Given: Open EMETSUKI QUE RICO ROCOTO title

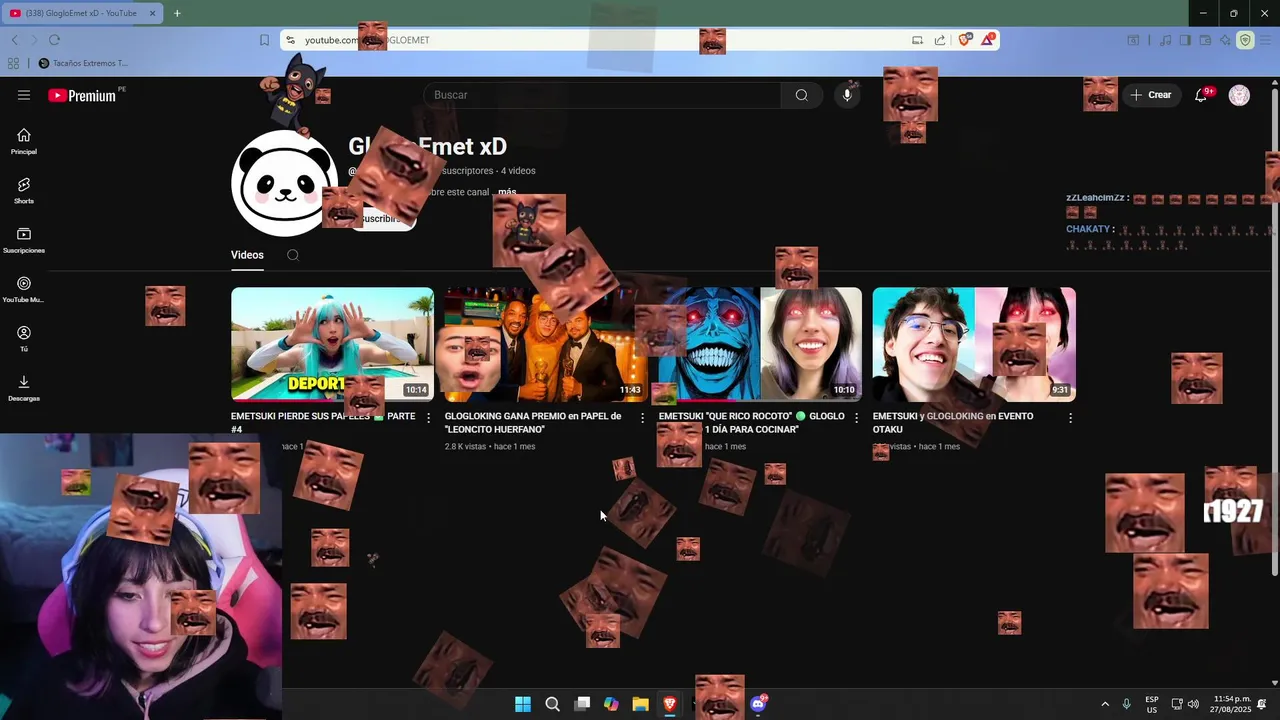Looking at the screenshot, I should 751,422.
